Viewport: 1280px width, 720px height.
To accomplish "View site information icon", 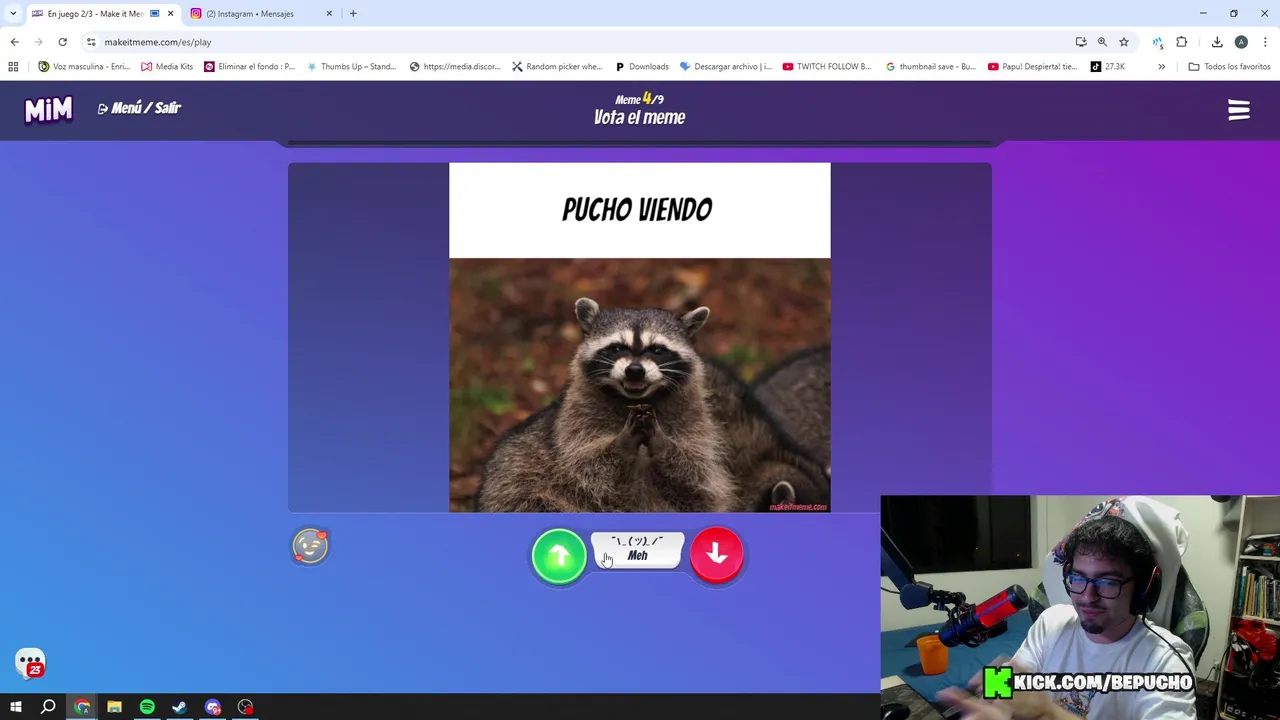I will (x=91, y=42).
